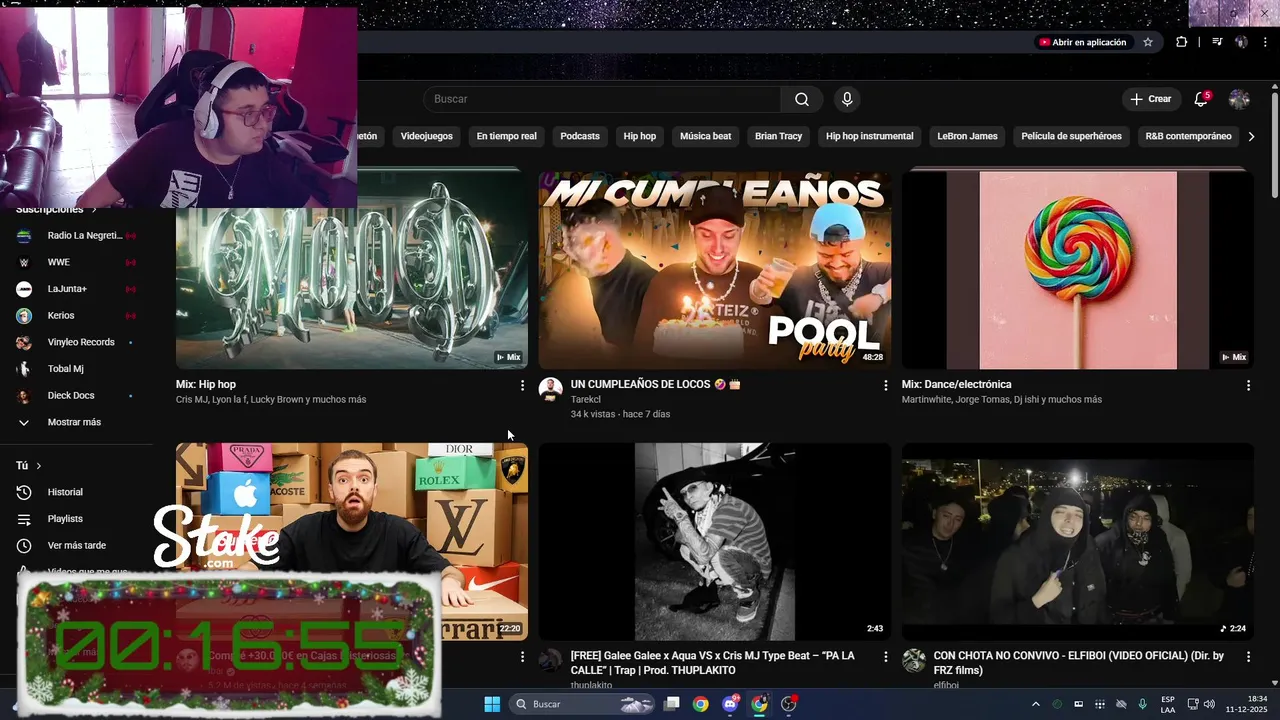Click the search magnifier button

[802, 99]
